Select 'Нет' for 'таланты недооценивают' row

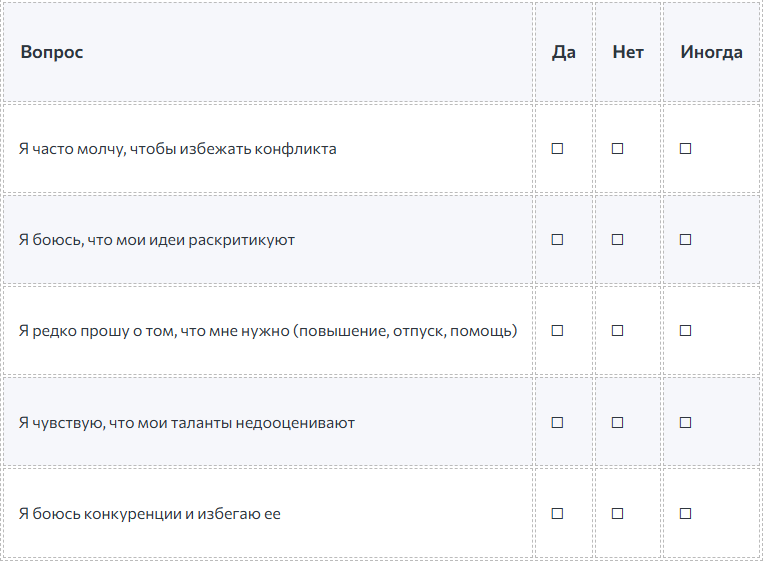pos(618,423)
